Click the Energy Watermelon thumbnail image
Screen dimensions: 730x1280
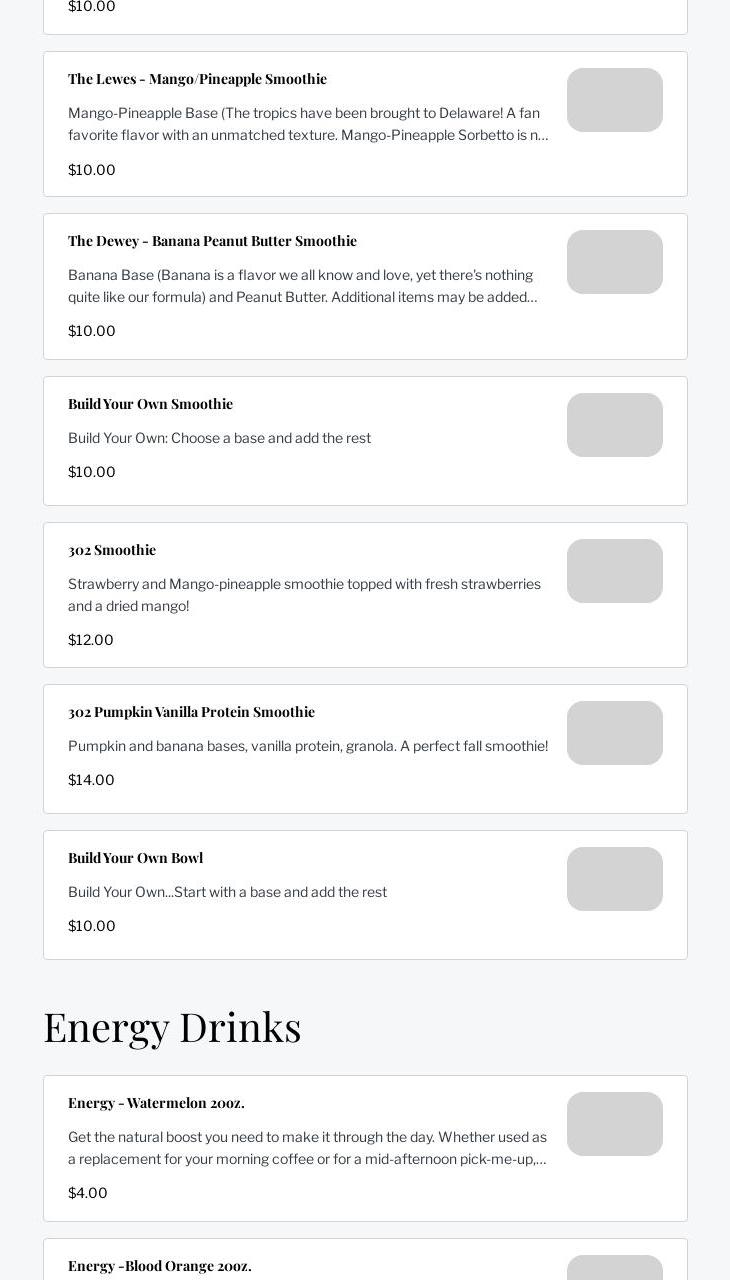tap(614, 1124)
